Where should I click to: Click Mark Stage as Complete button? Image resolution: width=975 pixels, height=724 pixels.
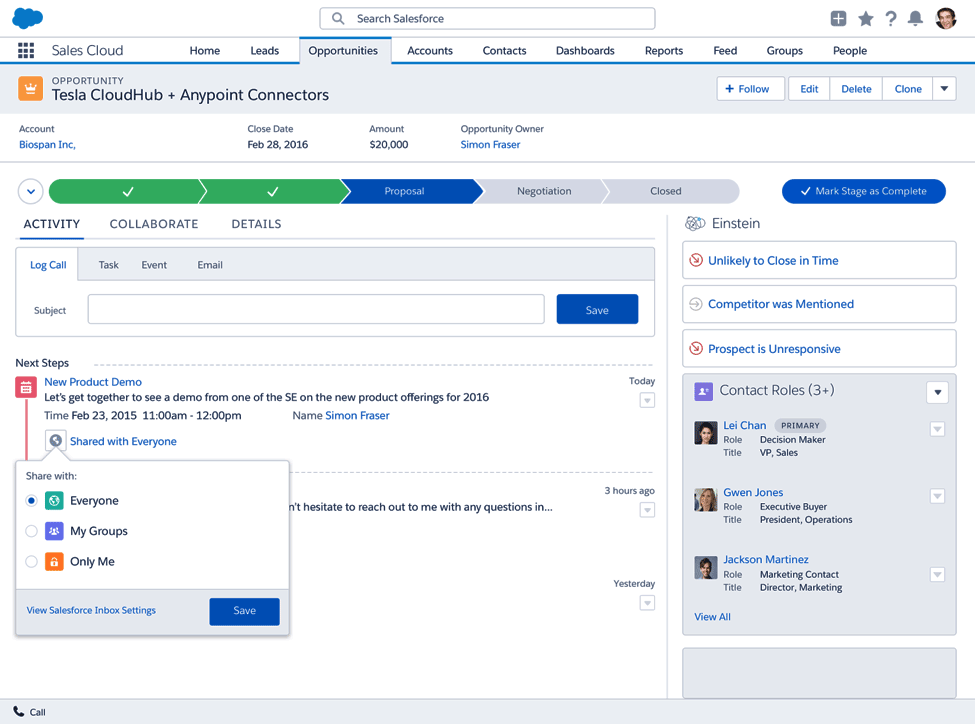pos(863,191)
